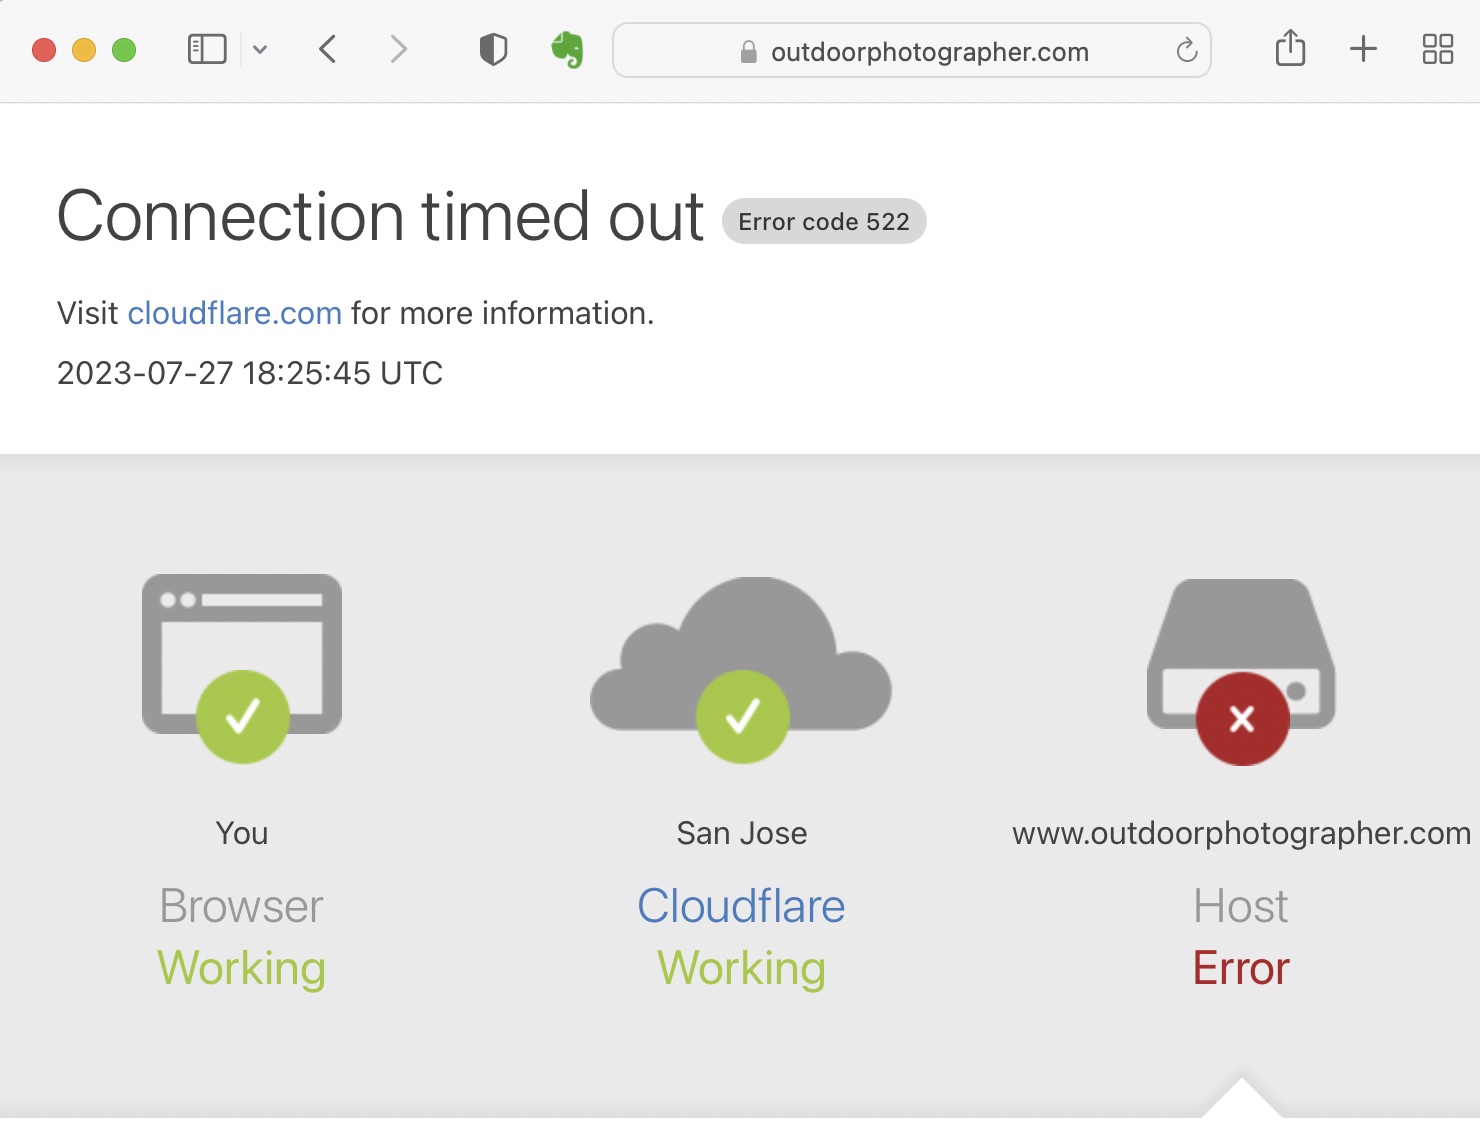Screen dimensions: 1480x1142
Task: Click the yellow minimize window button
Action: point(84,50)
